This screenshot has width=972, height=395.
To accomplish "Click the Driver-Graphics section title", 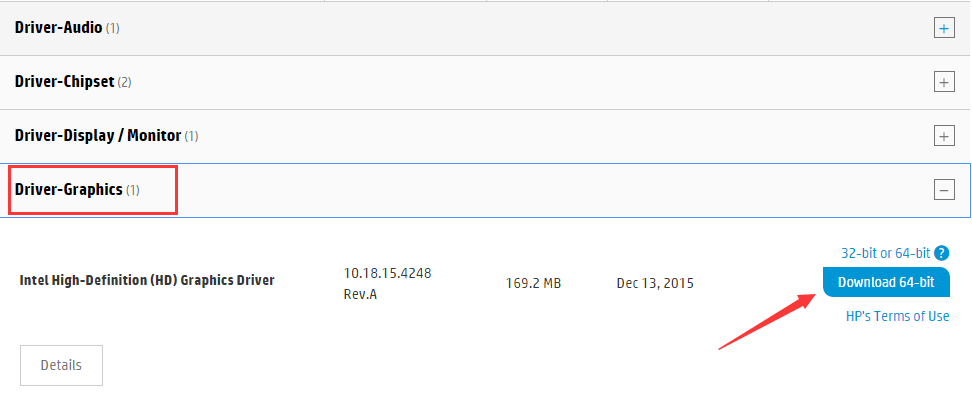I will pyautogui.click(x=69, y=190).
